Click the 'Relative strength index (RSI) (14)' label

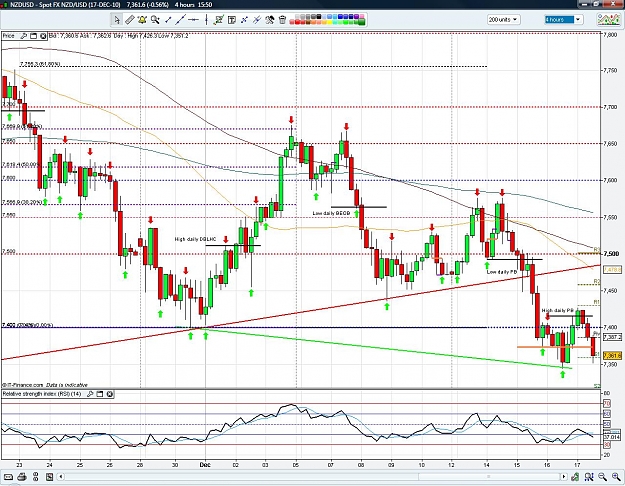42,394
